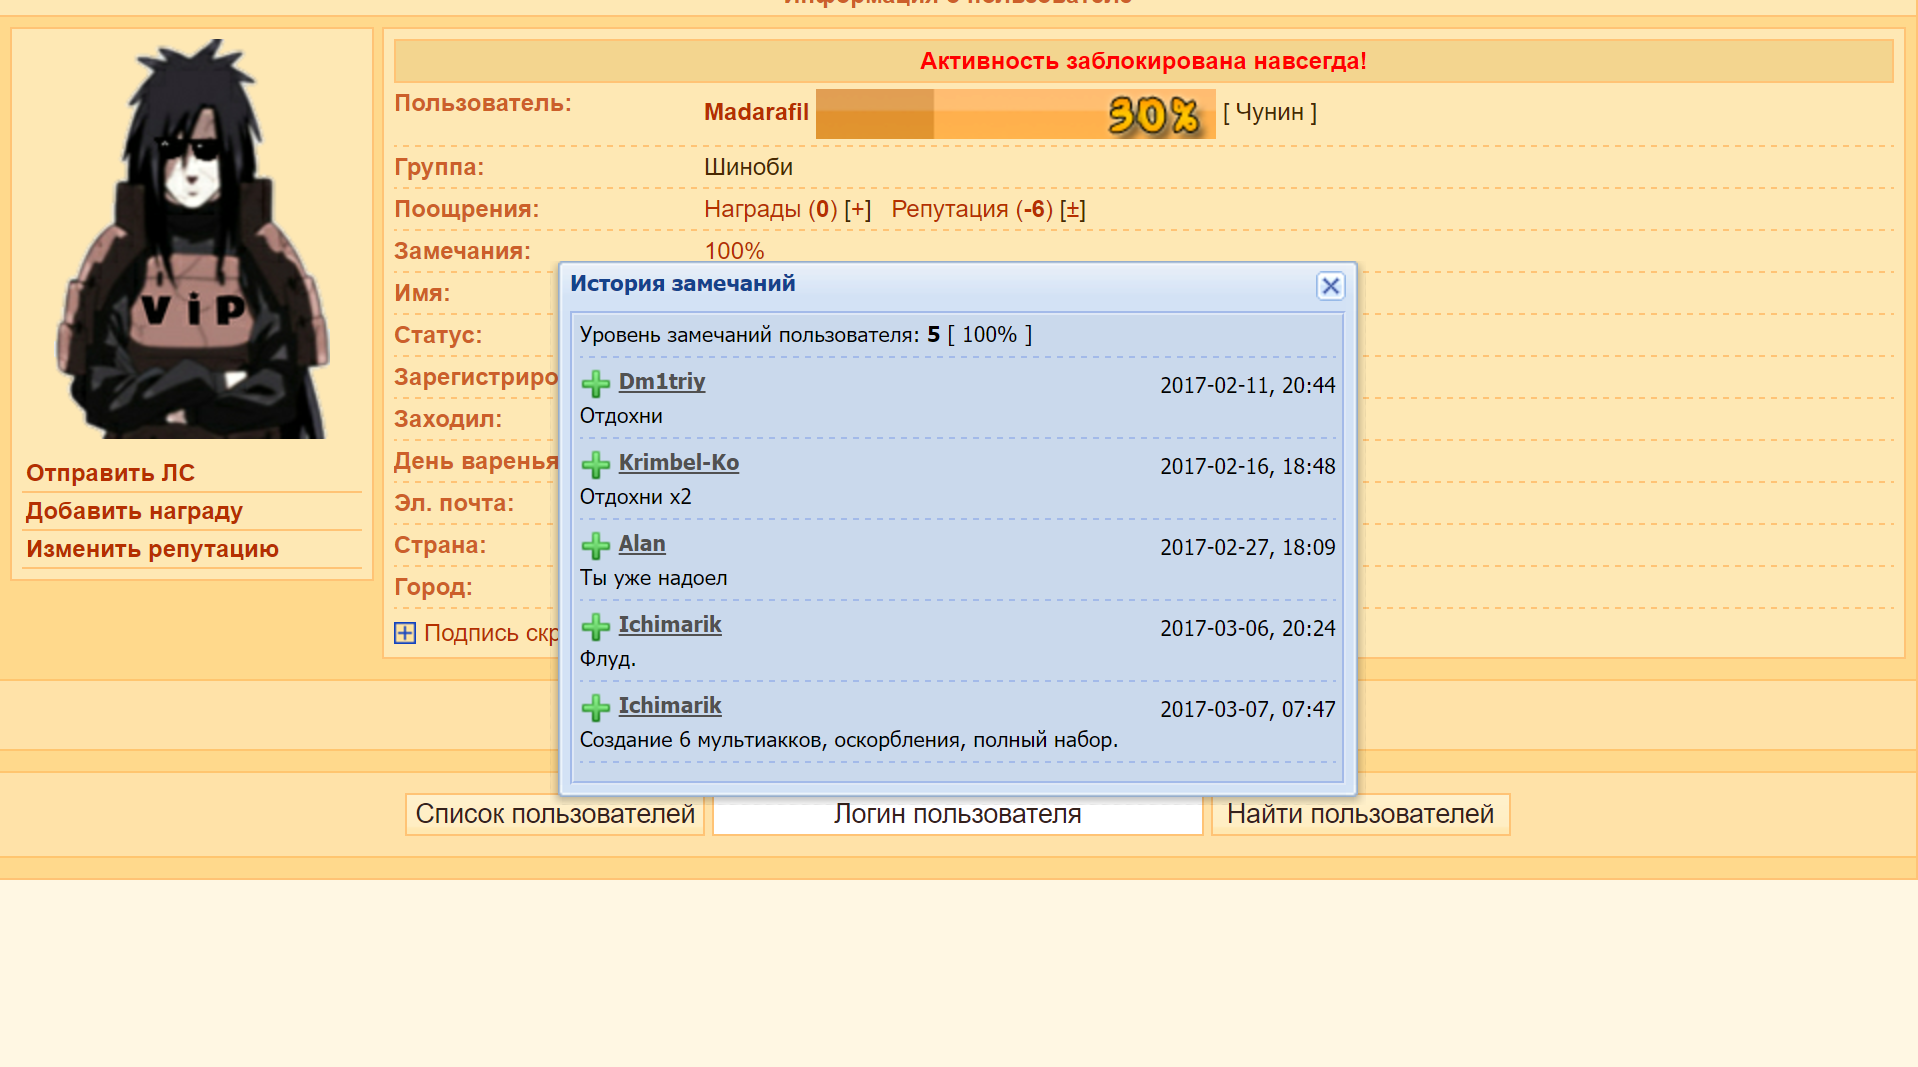The height and width of the screenshot is (1067, 1918).
Task: Click date 2017-02-27, 18:09
Action: click(x=1247, y=547)
